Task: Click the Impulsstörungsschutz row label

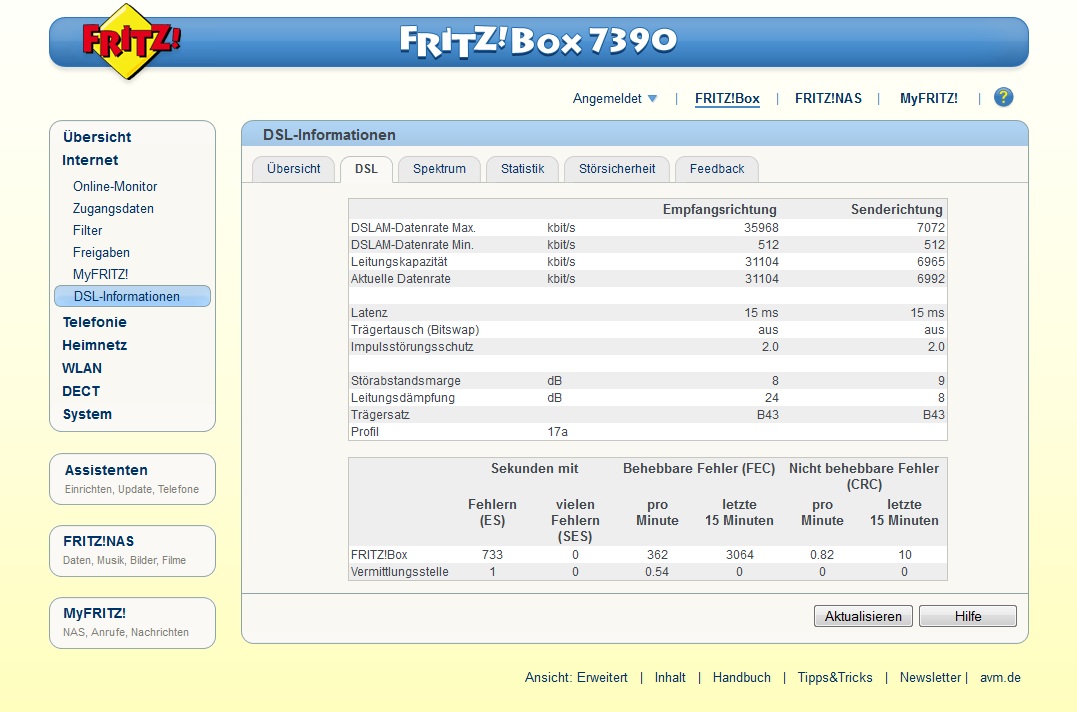Action: coord(412,347)
